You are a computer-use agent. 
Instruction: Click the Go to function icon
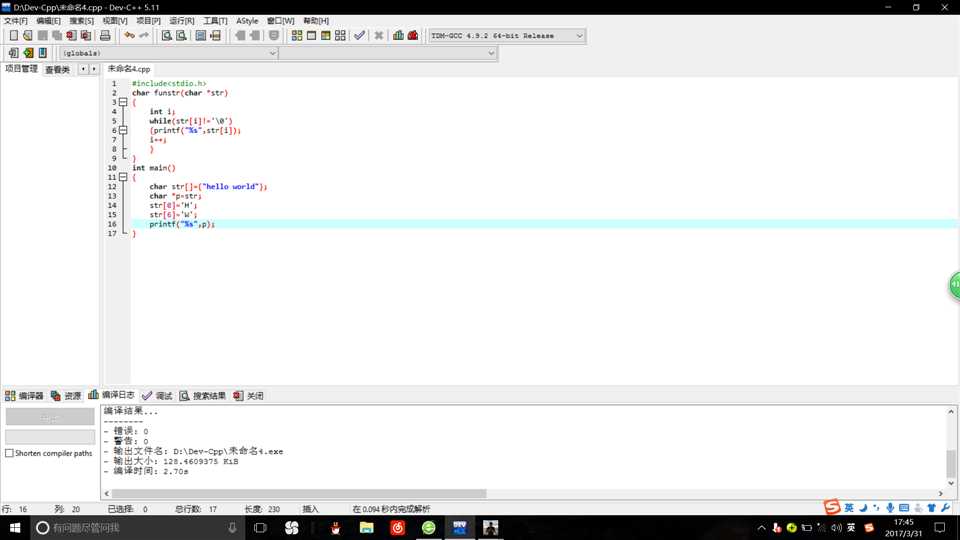[x=201, y=36]
